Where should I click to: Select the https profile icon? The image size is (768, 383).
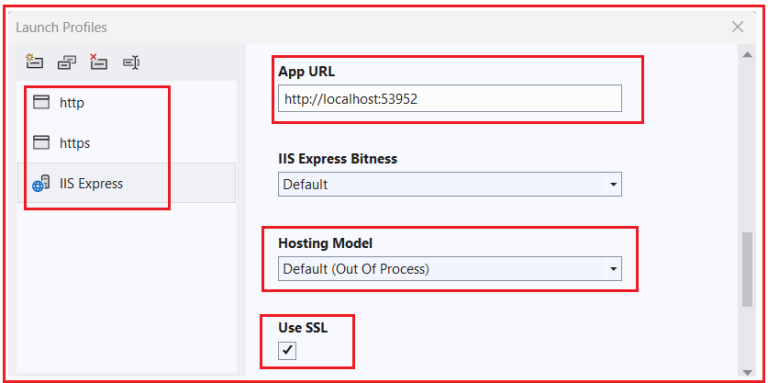pos(41,143)
